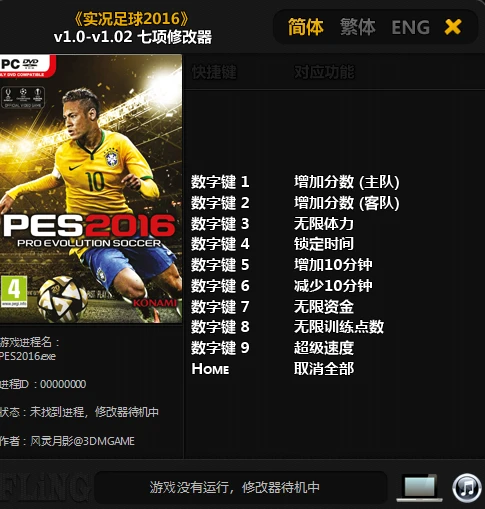Switch language to 繁体
Image resolution: width=485 pixels, height=509 pixels.
(x=358, y=27)
